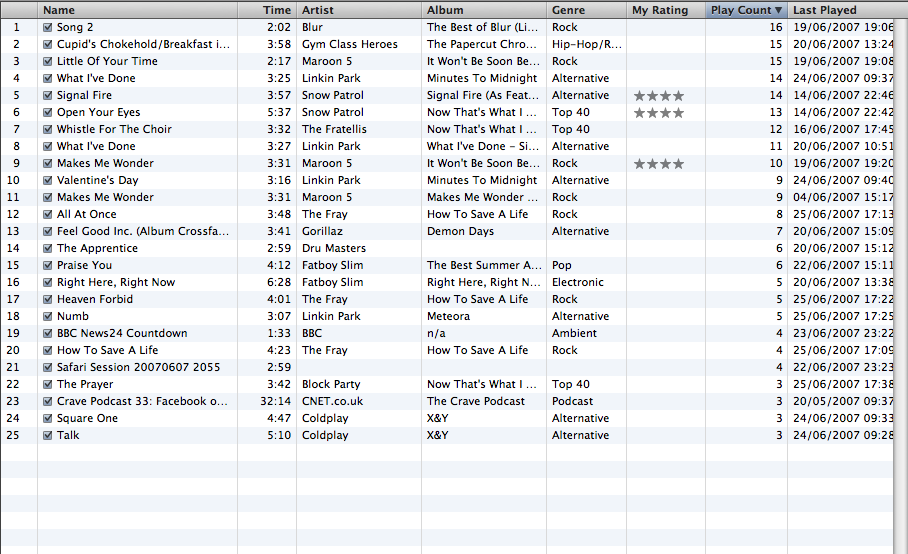Image resolution: width=908 pixels, height=554 pixels.
Task: Click album What I've Done - Si…
Action: [482, 146]
